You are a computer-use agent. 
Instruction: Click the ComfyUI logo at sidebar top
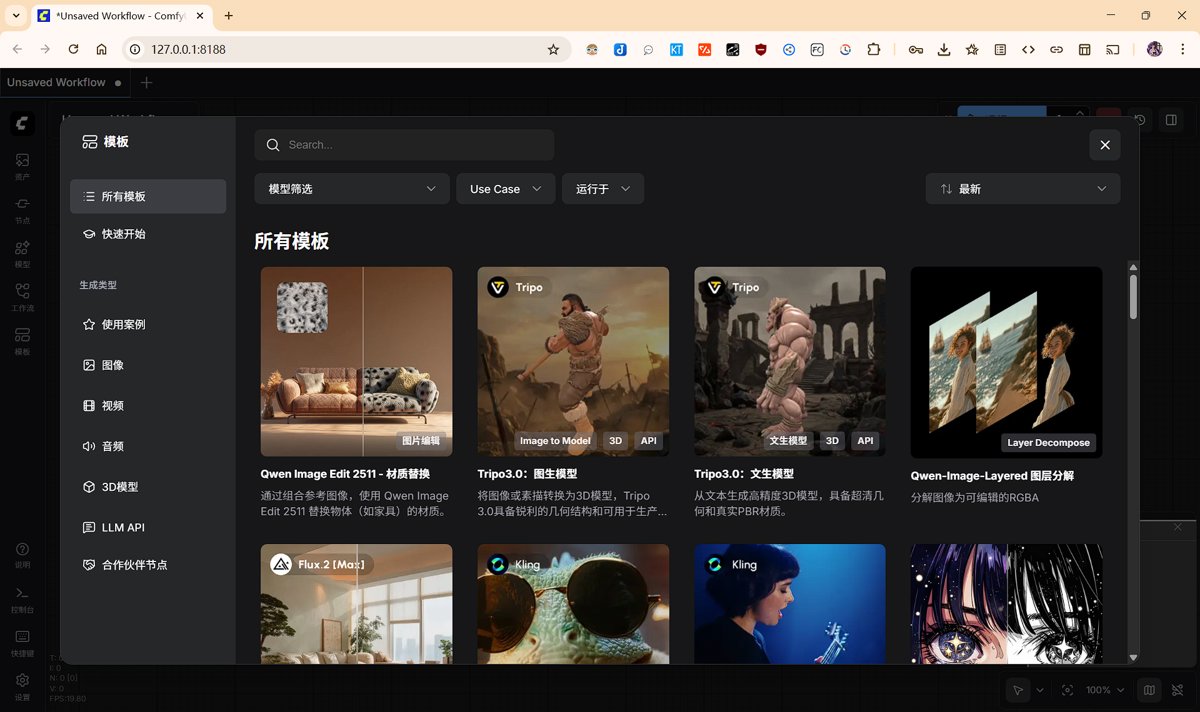pyautogui.click(x=22, y=124)
